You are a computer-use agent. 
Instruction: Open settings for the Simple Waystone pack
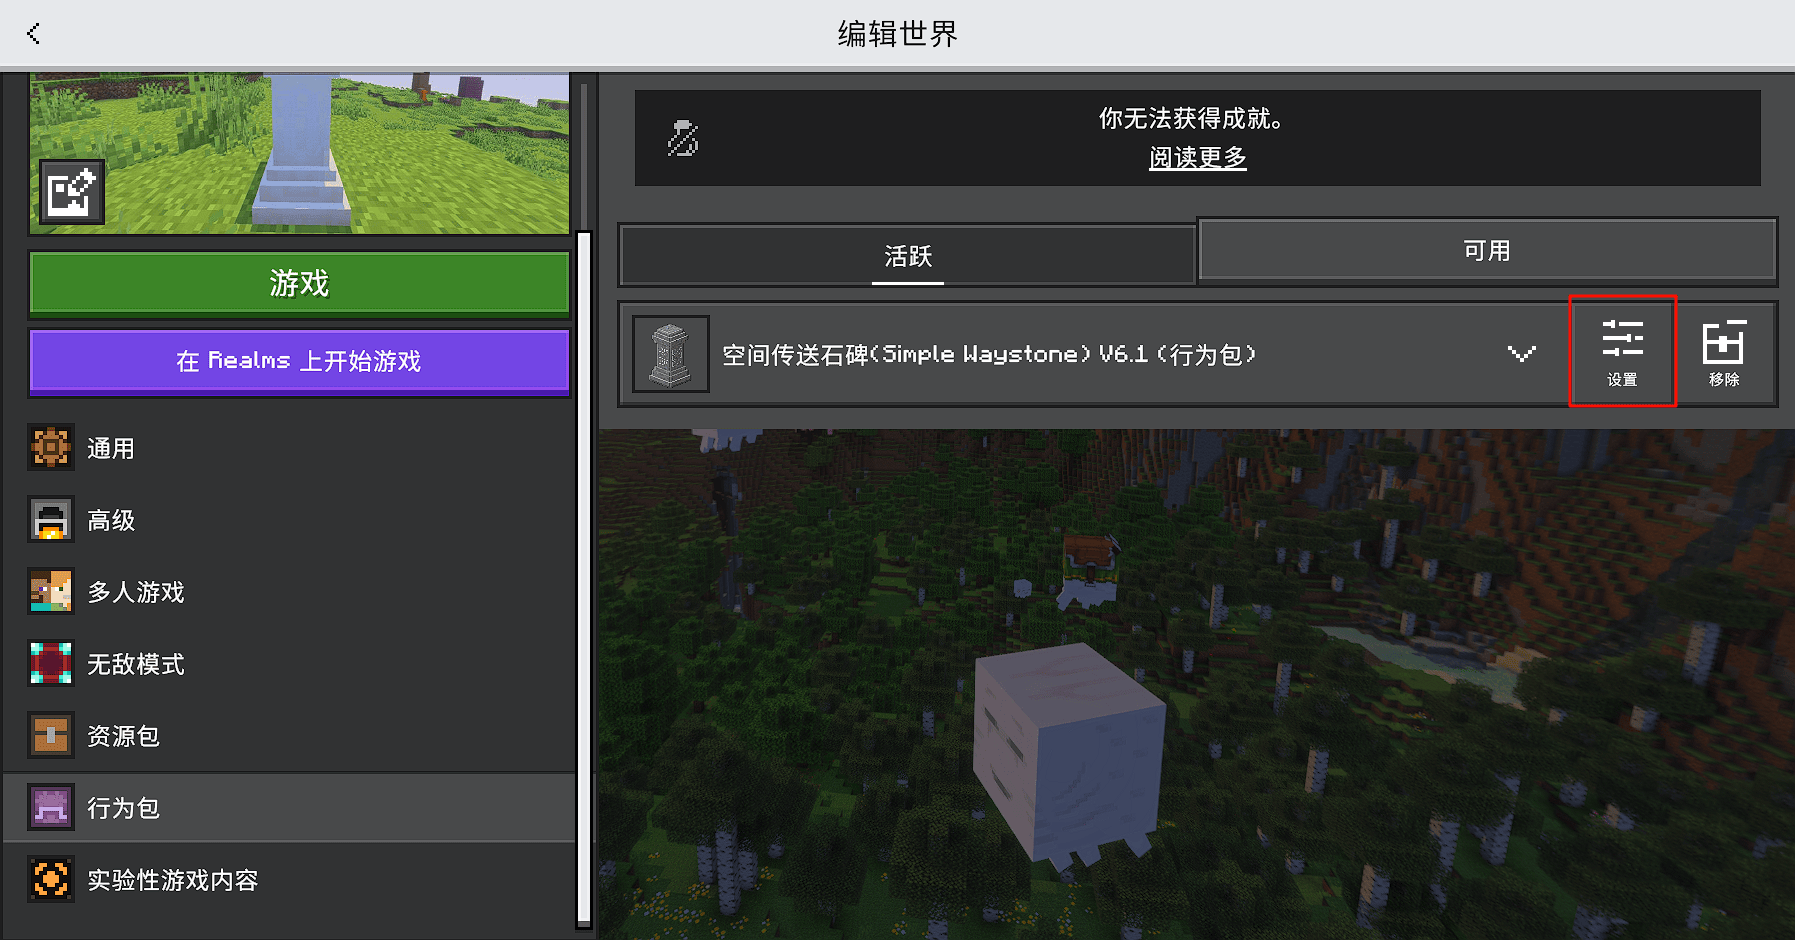click(x=1622, y=352)
